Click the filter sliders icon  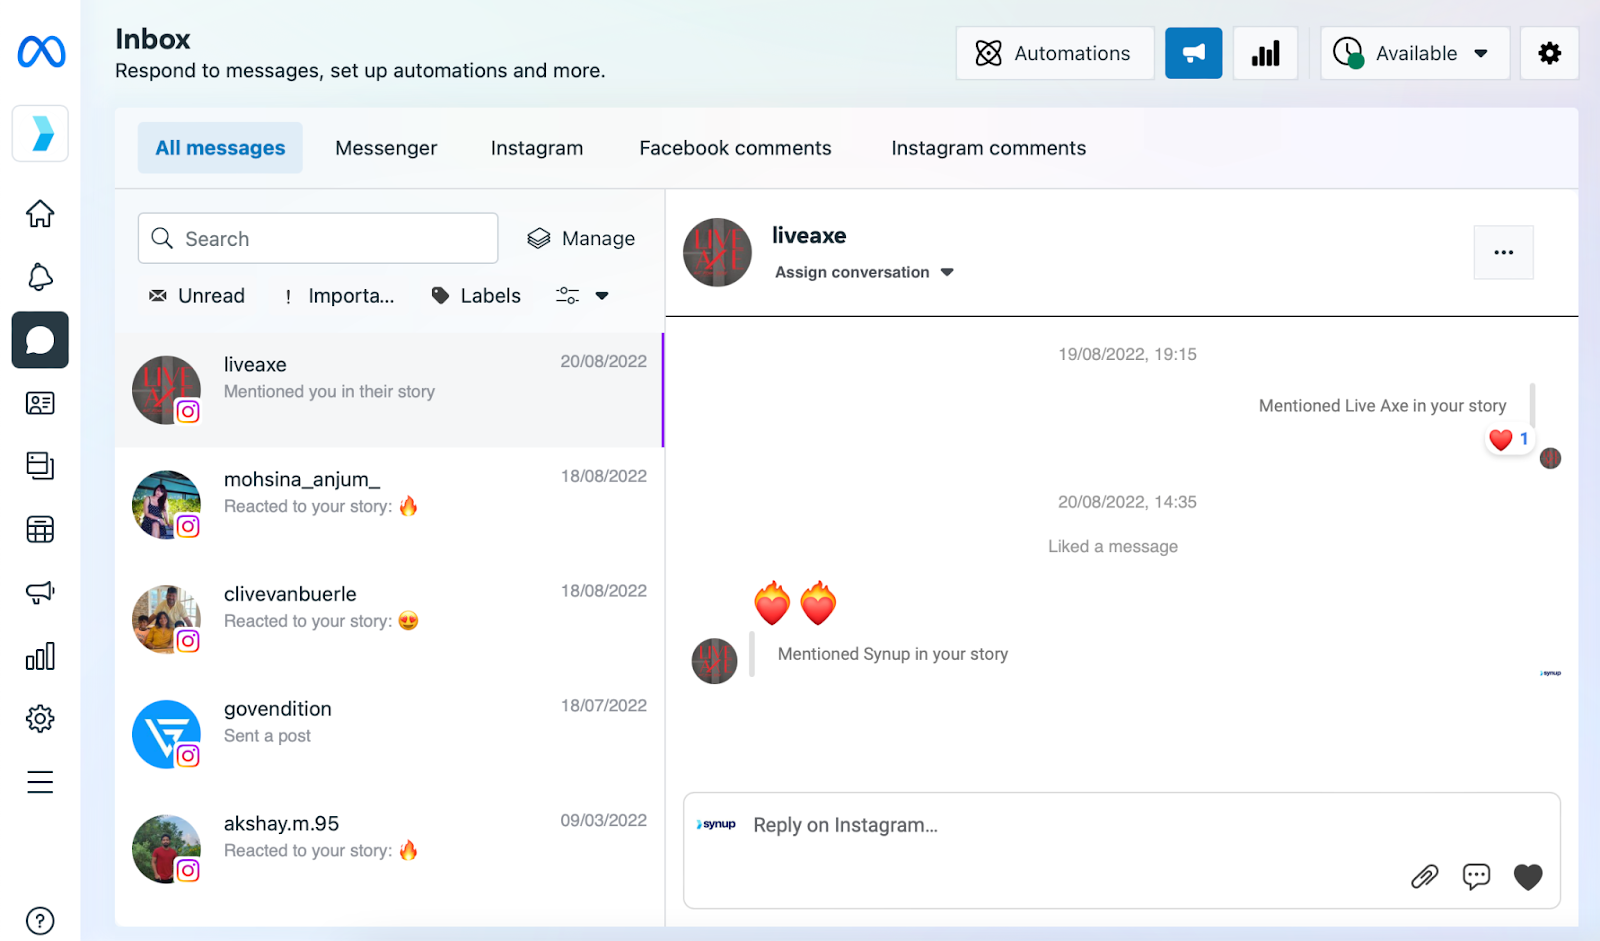[567, 295]
